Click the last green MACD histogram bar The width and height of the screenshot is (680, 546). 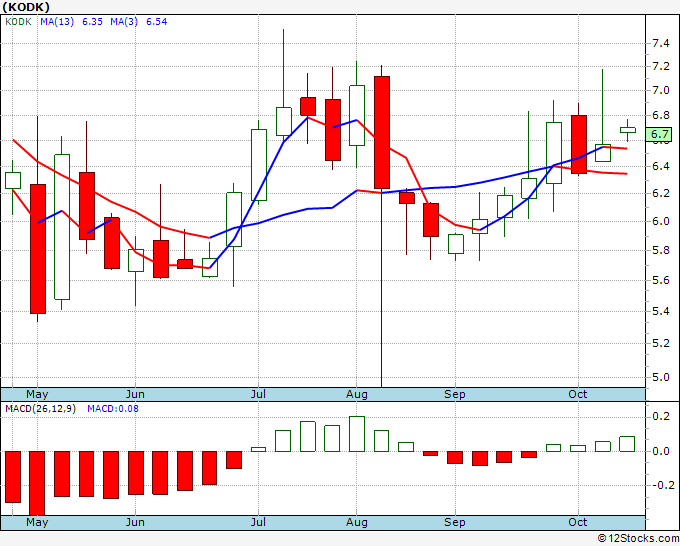[627, 444]
